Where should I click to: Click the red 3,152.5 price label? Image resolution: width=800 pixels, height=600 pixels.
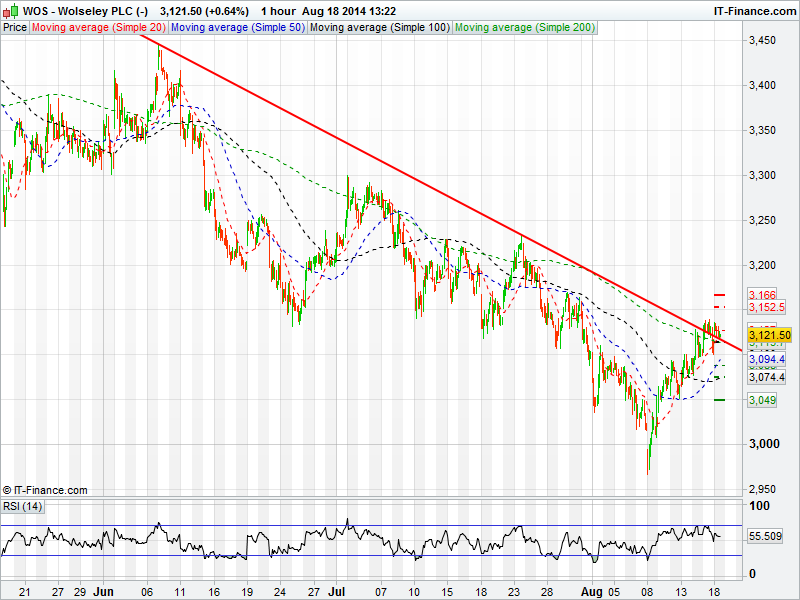[x=765, y=309]
